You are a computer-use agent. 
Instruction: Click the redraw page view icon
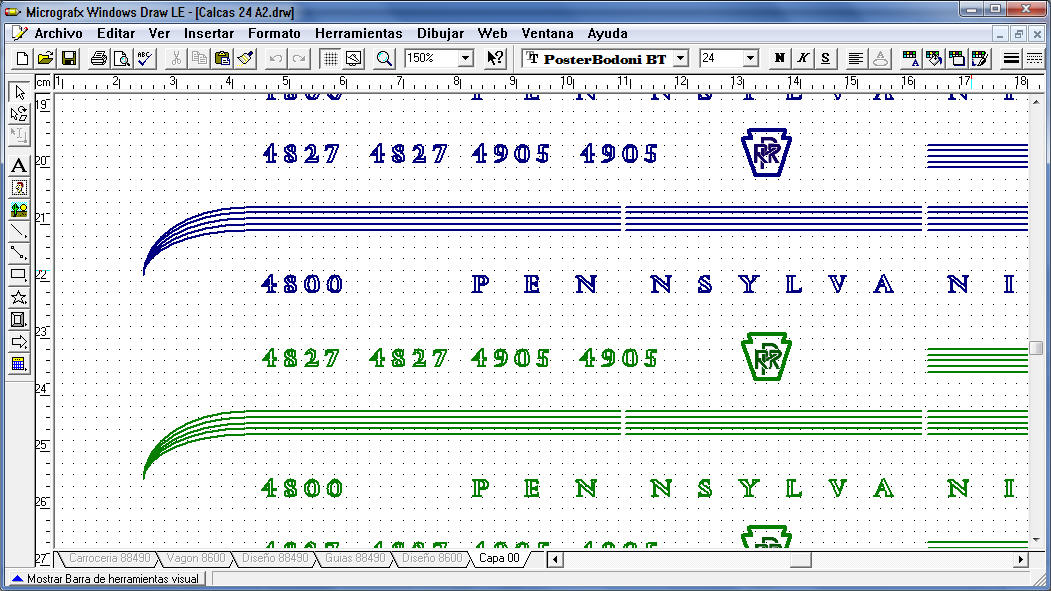point(354,58)
